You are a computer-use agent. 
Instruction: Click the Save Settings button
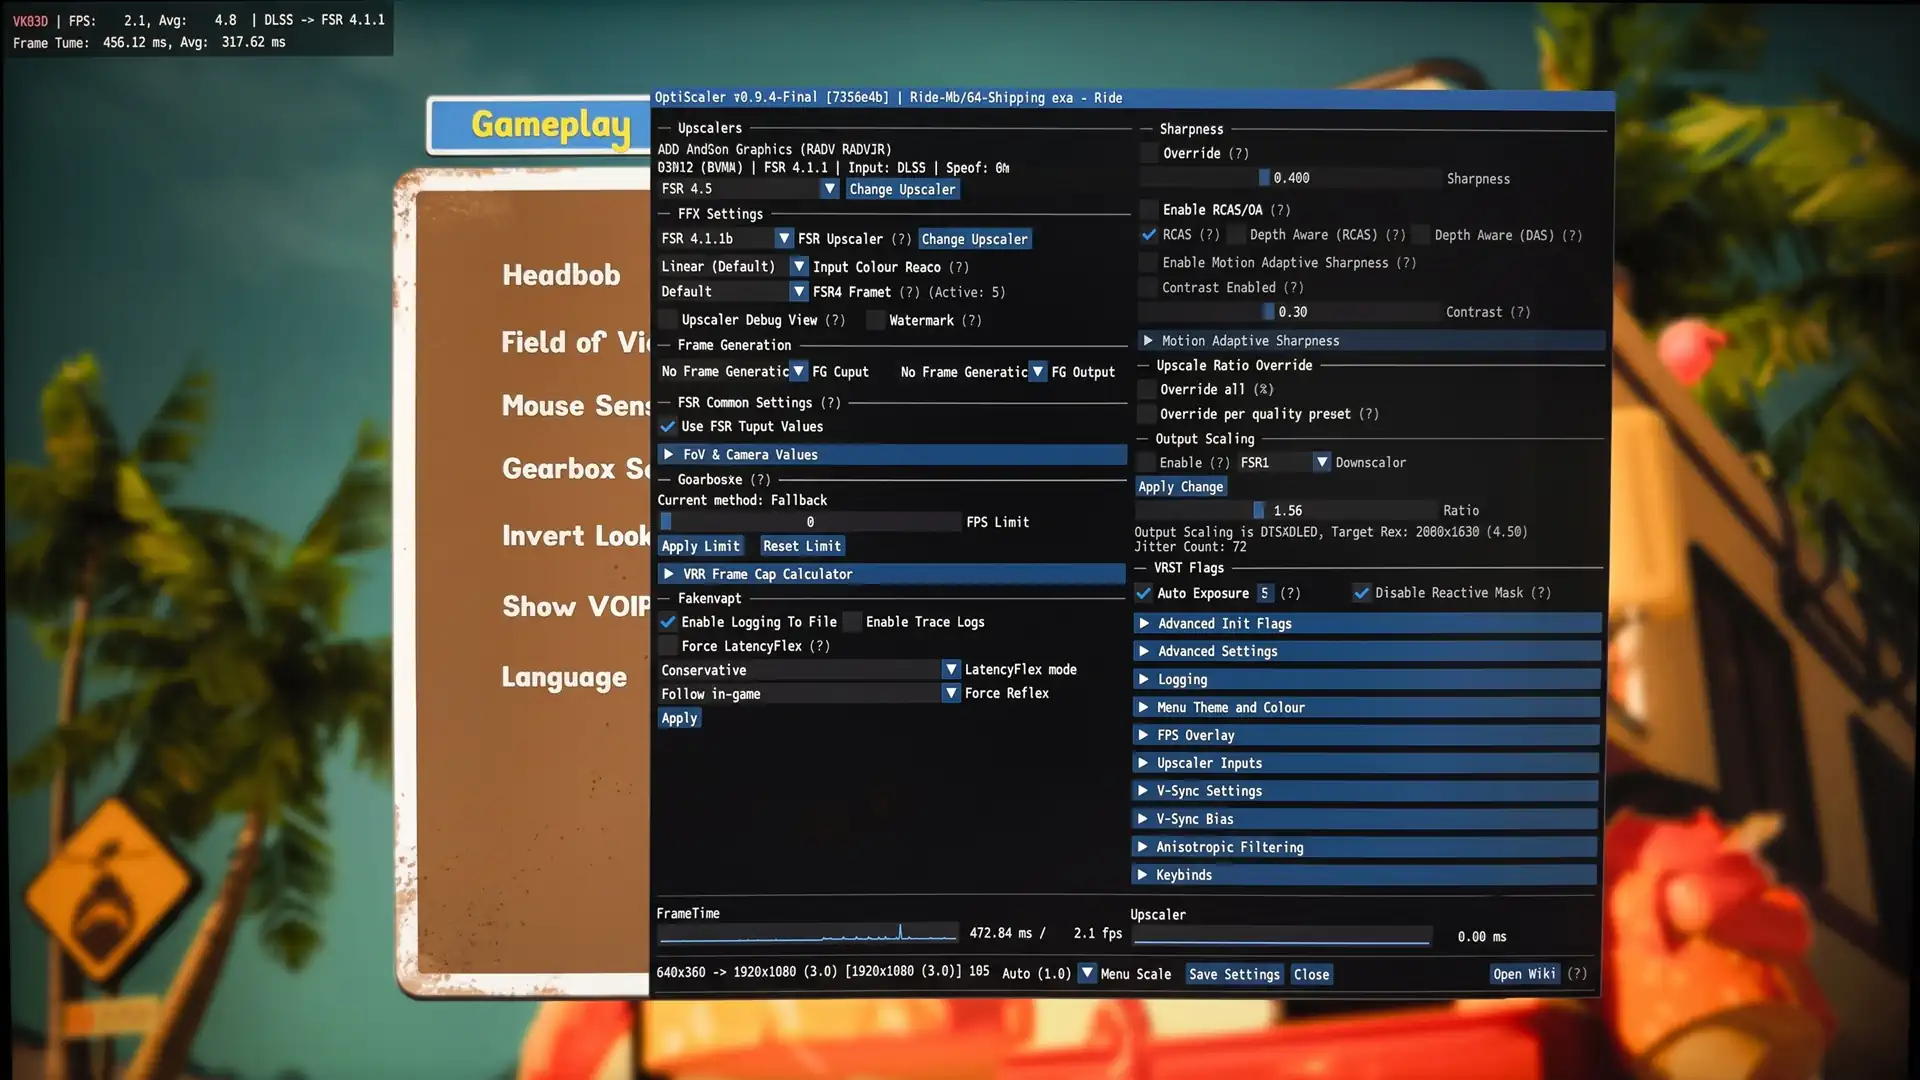tap(1234, 974)
